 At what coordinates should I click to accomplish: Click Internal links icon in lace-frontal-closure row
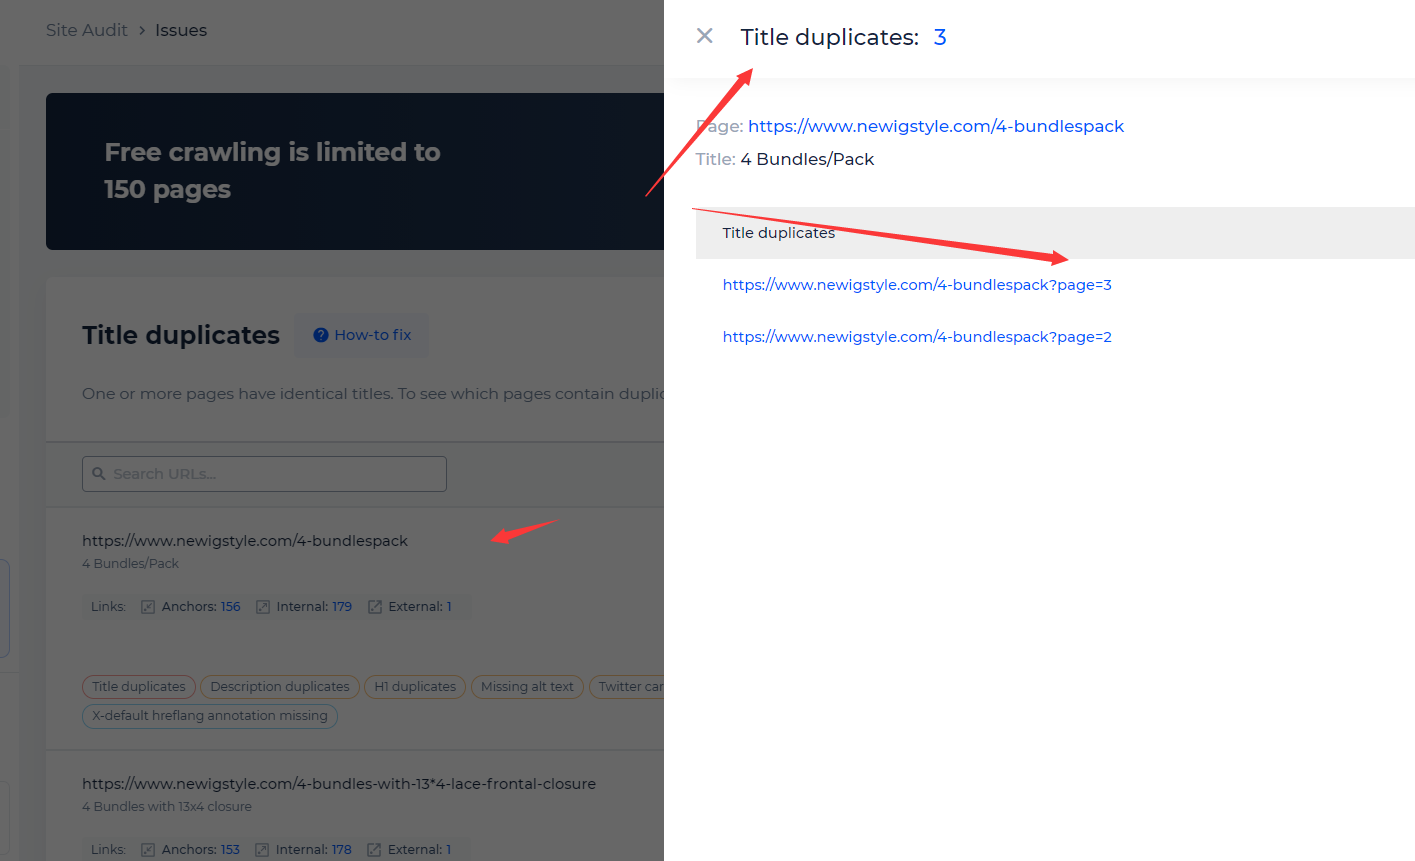pyautogui.click(x=262, y=850)
